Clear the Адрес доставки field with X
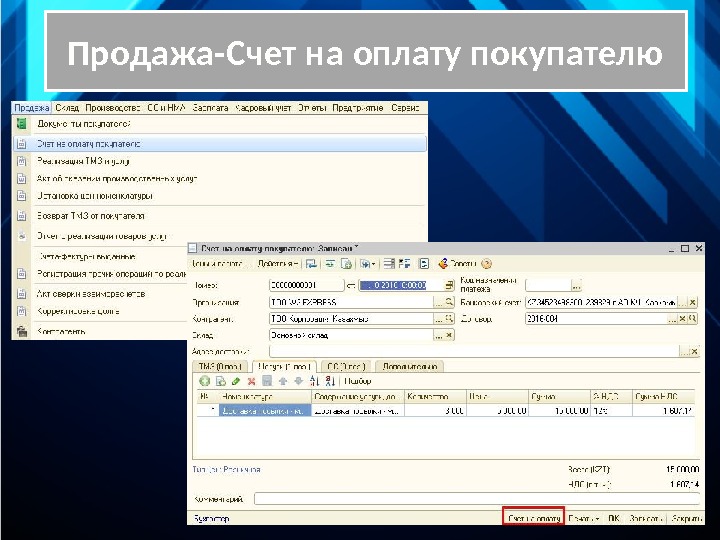Viewport: 720px width, 540px height. (x=694, y=352)
